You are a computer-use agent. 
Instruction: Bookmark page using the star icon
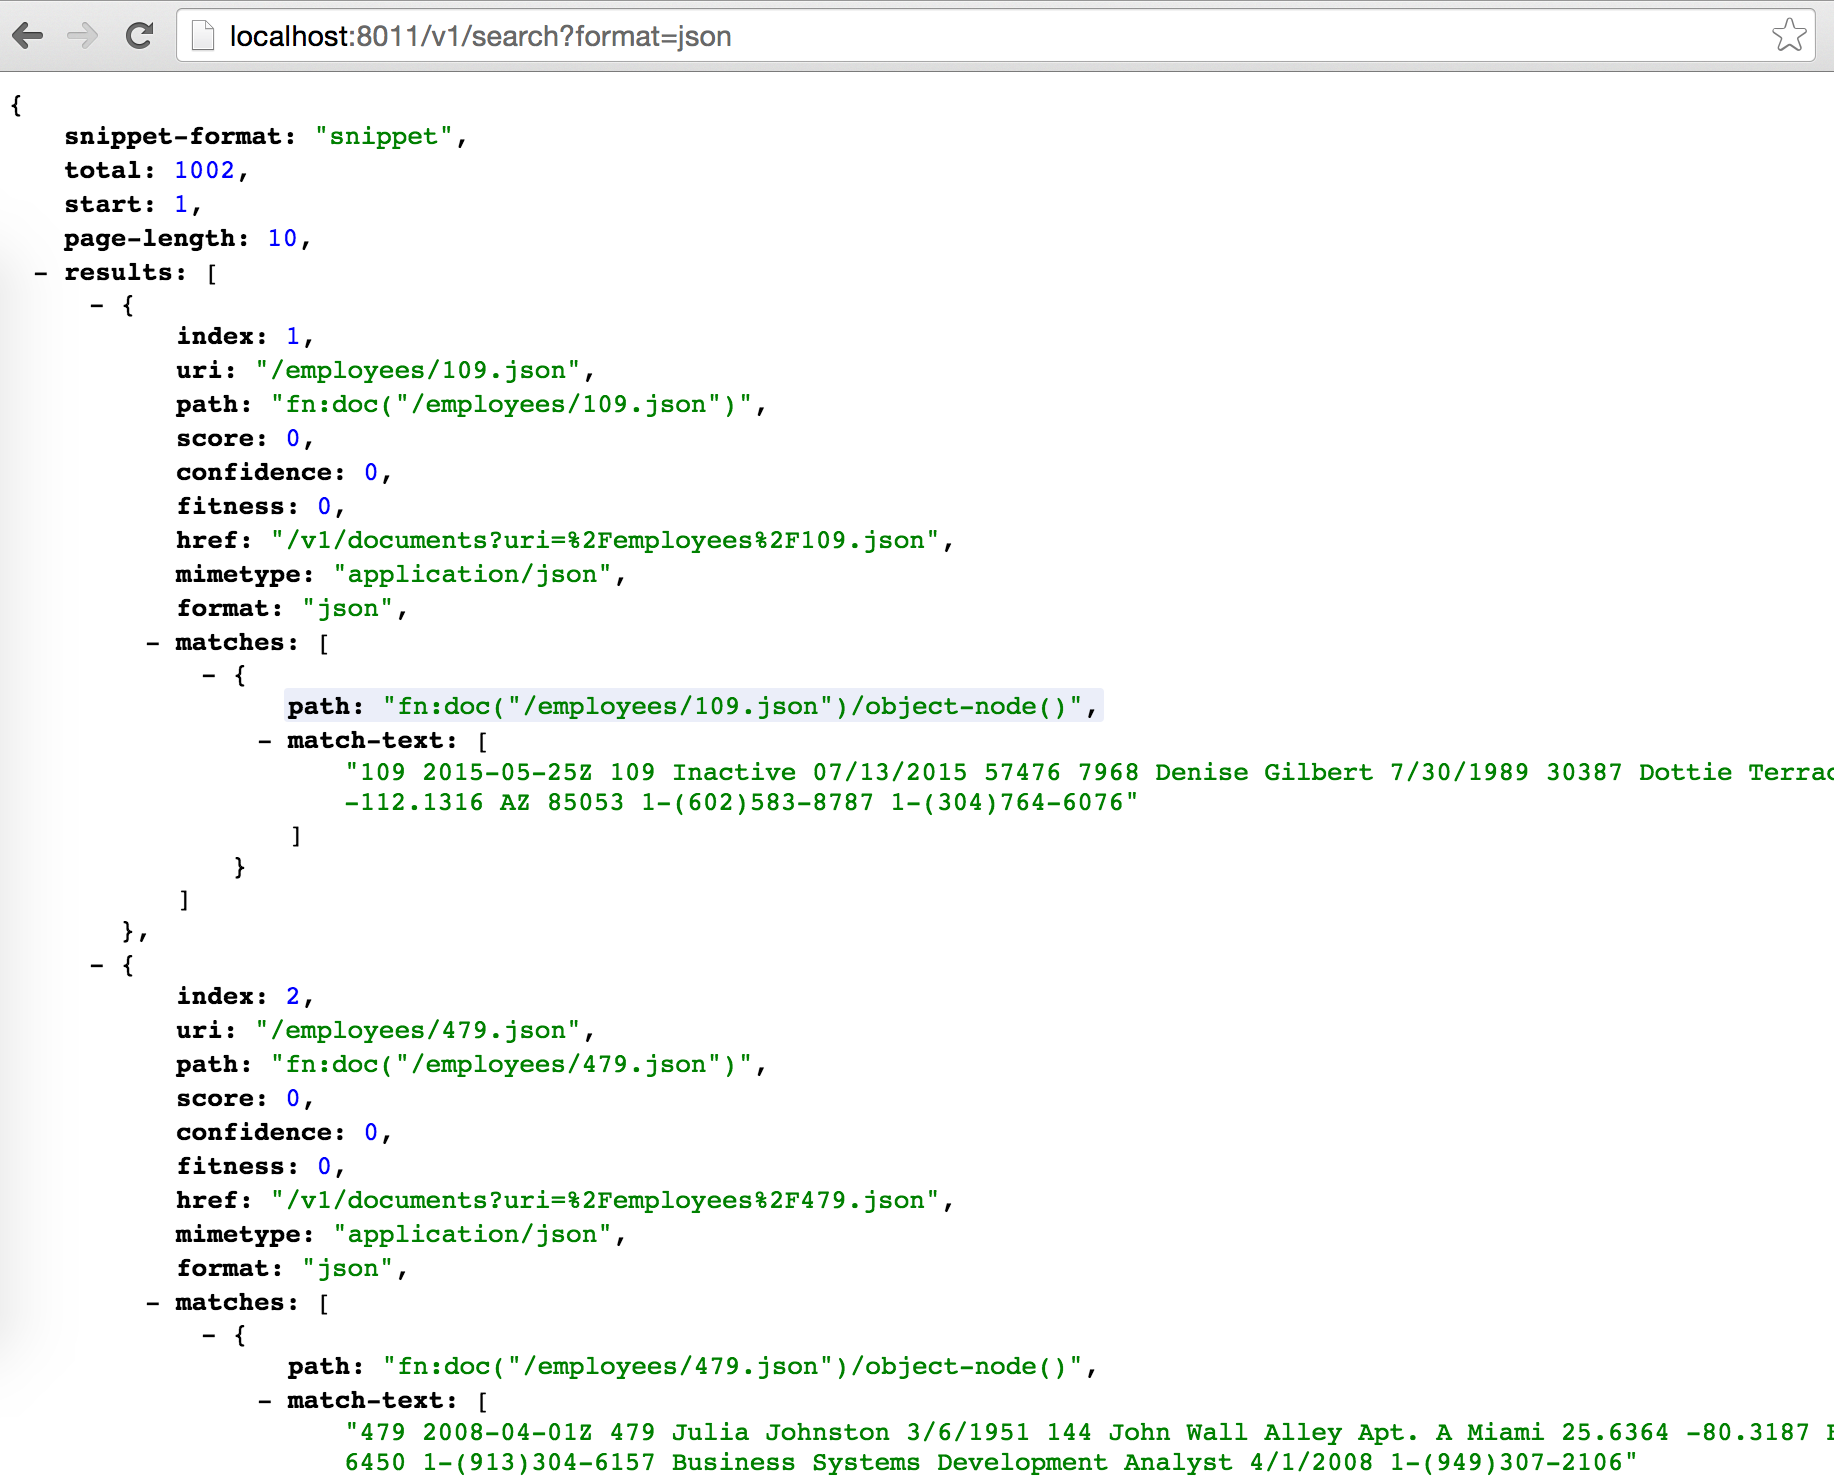click(1789, 36)
